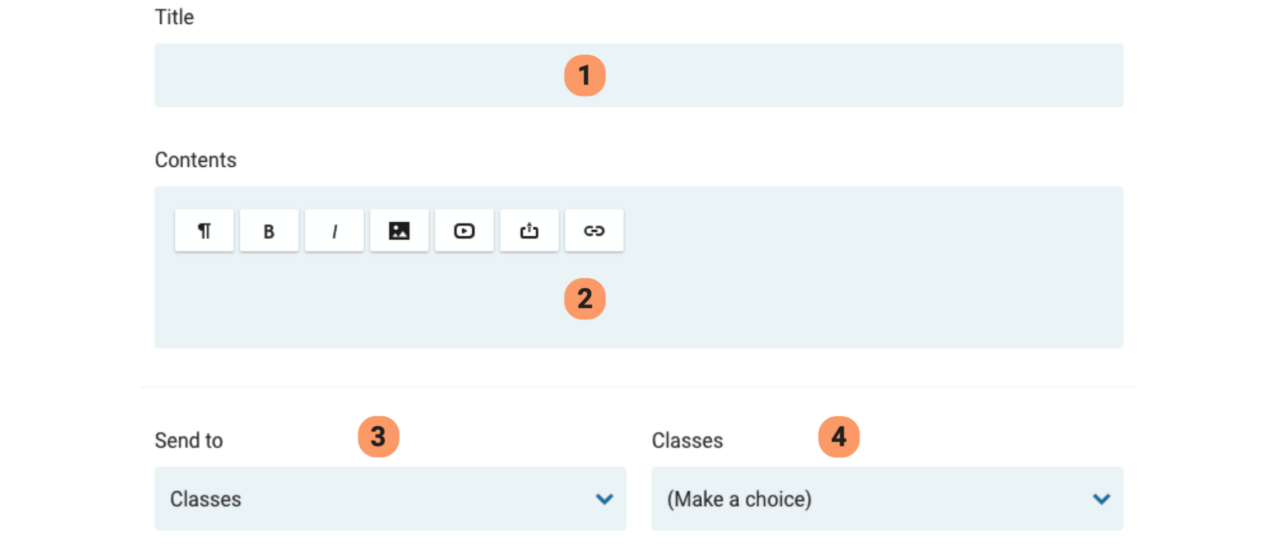Click the Contents field label
Viewport: 1280px width, 545px height.
pos(195,160)
